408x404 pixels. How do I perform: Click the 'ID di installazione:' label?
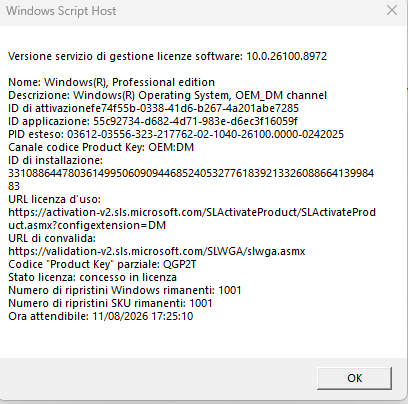coord(55,160)
